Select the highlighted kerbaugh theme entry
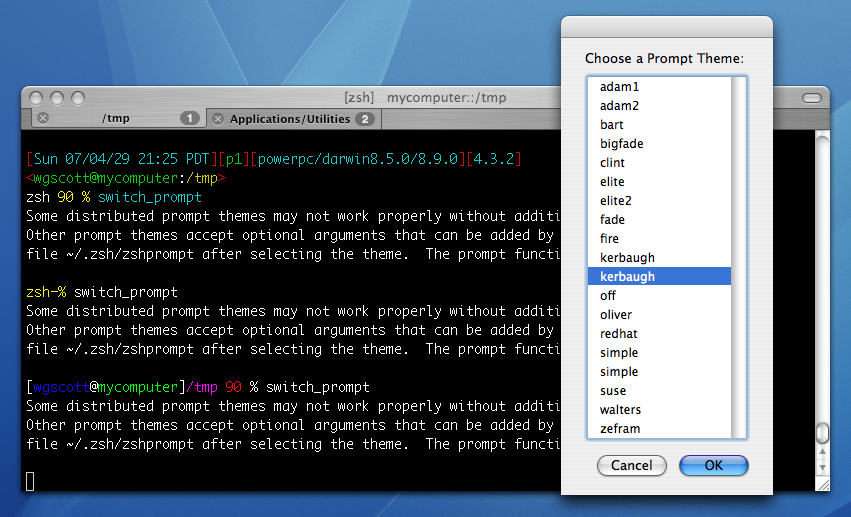 659,277
